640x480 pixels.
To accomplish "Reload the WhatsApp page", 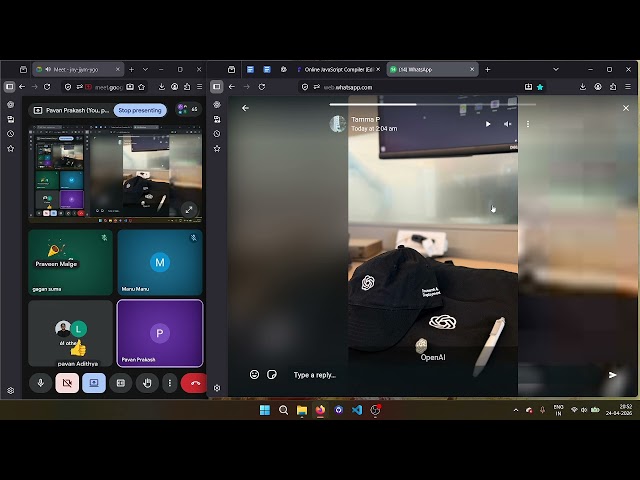I will pyautogui.click(x=262, y=87).
